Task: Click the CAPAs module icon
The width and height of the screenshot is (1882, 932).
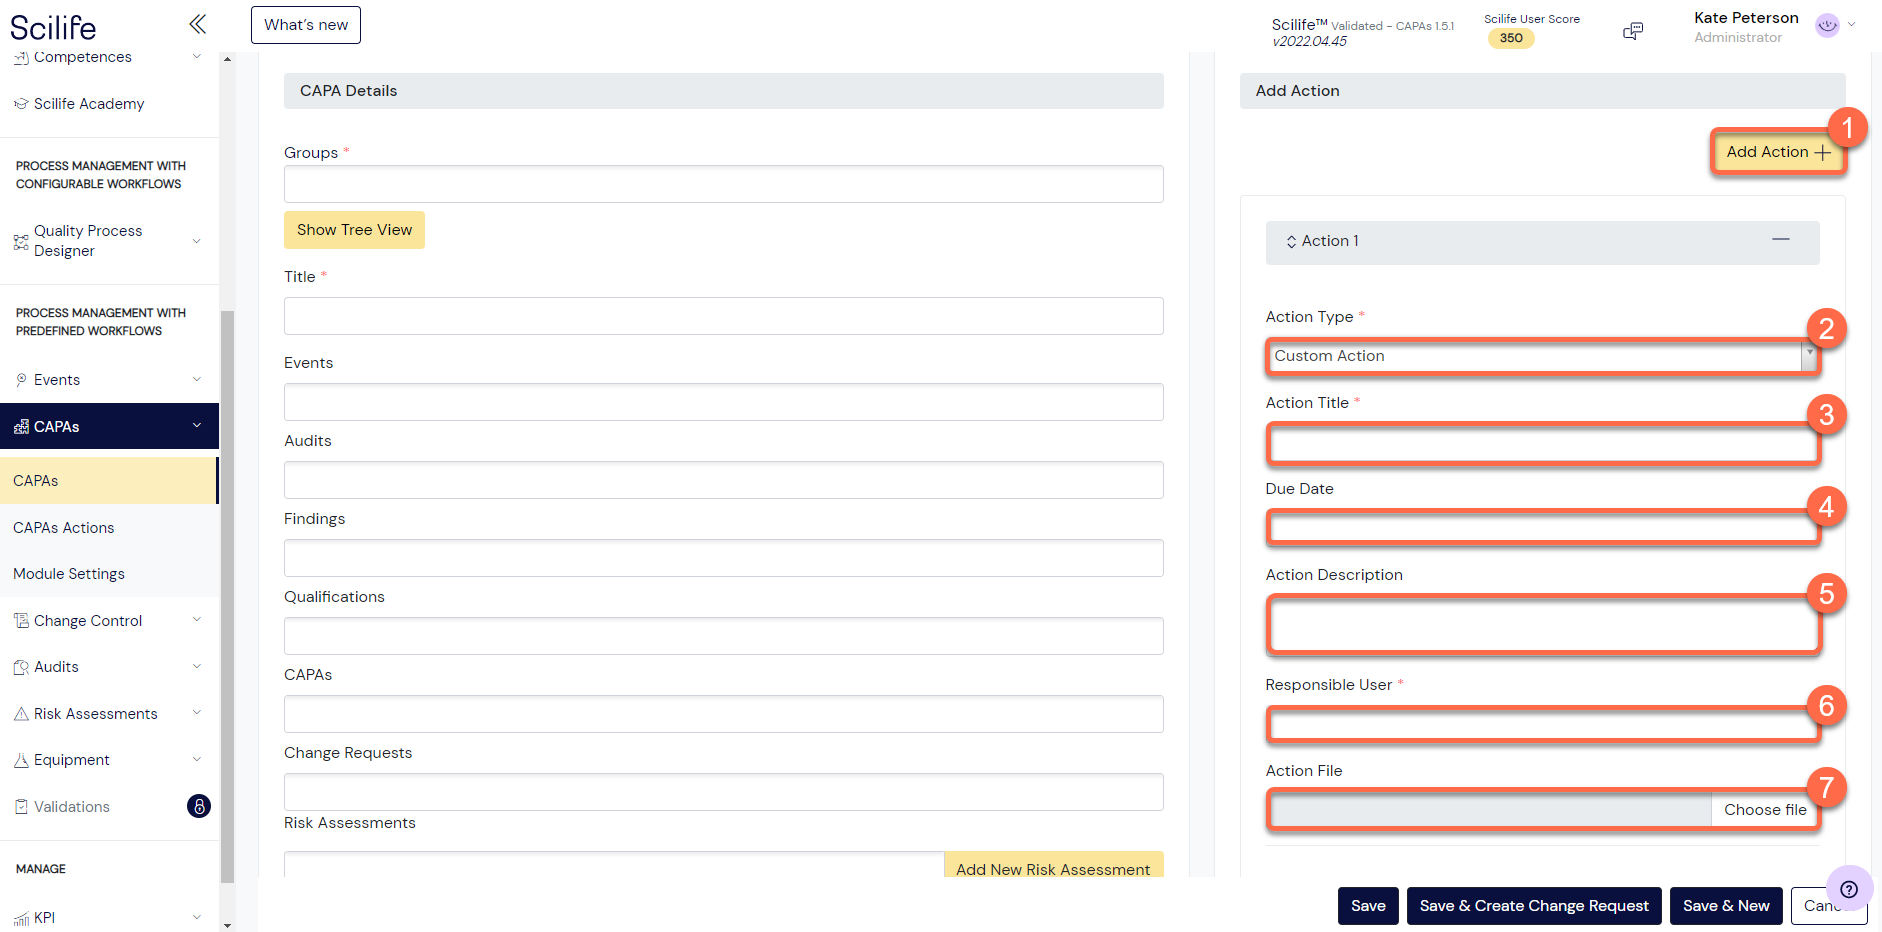Action: tap(21, 427)
